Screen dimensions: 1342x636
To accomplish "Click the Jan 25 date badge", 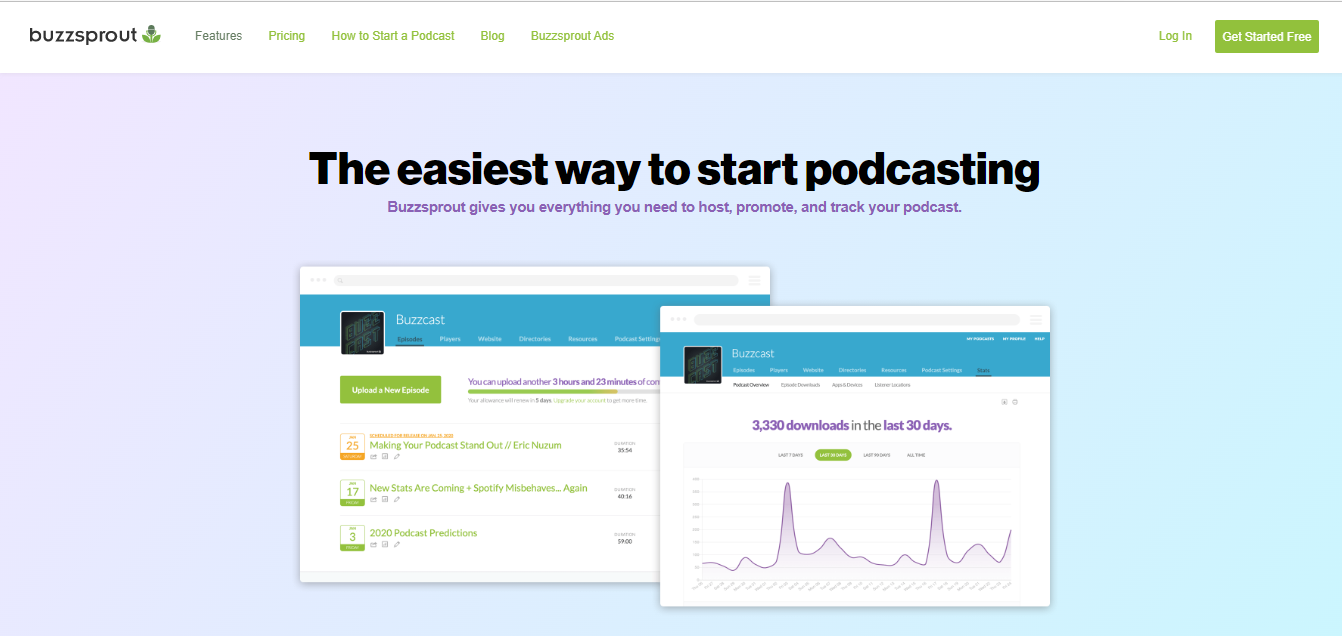I will (x=352, y=446).
